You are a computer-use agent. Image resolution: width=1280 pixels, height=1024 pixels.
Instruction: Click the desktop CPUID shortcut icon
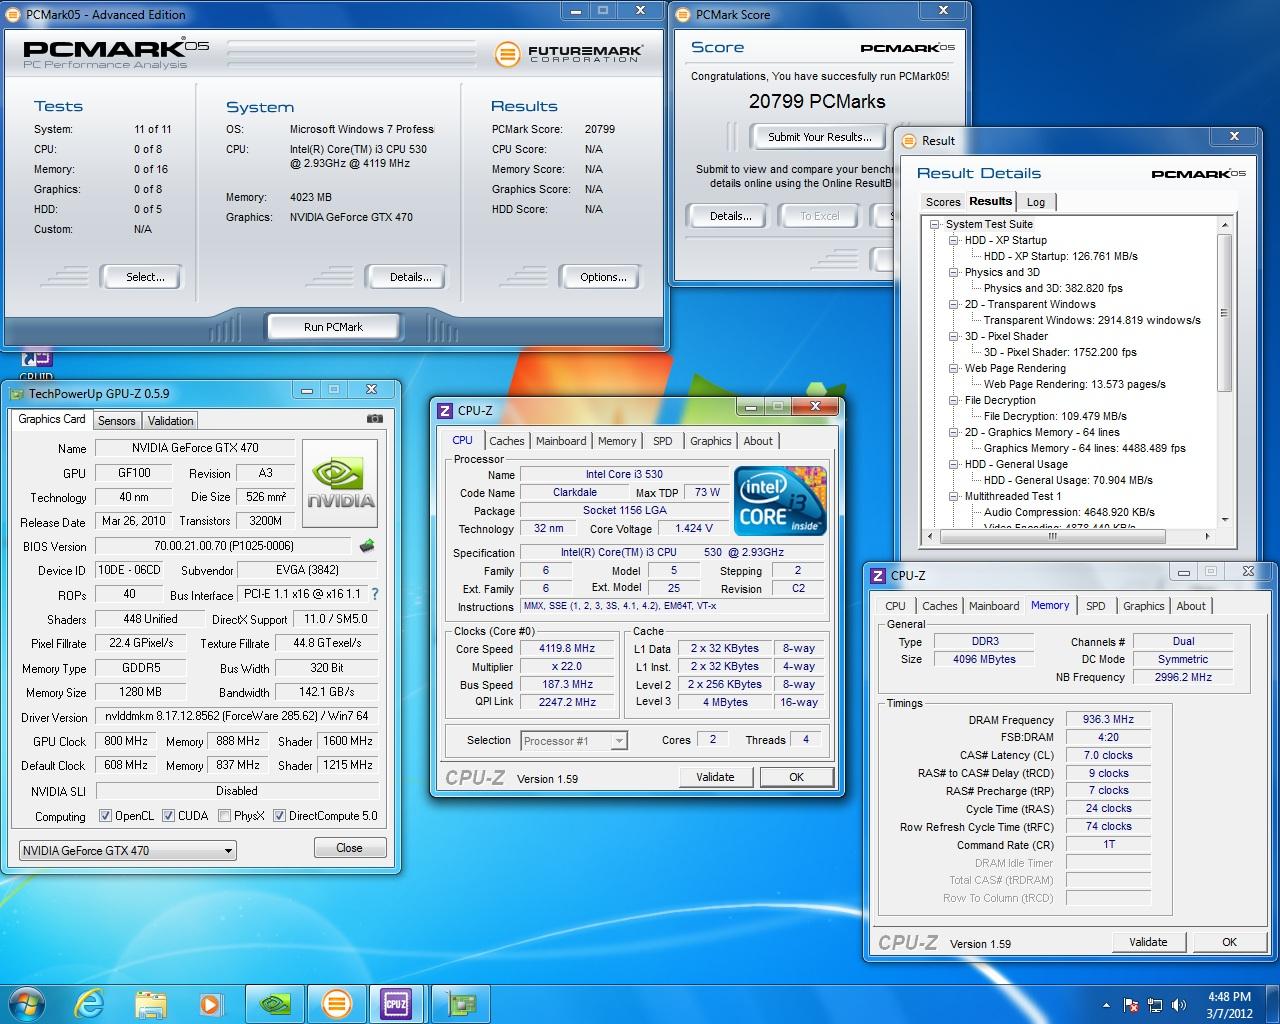pos(36,362)
